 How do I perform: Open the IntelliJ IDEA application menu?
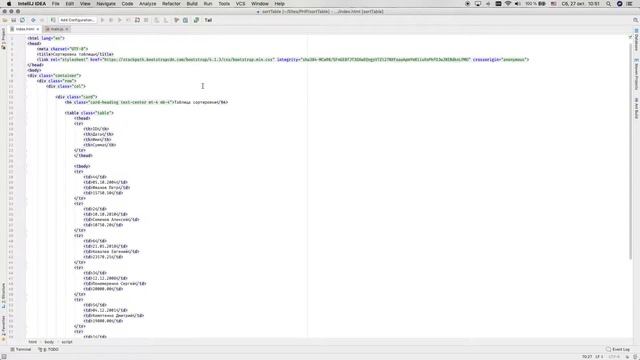(32, 4)
